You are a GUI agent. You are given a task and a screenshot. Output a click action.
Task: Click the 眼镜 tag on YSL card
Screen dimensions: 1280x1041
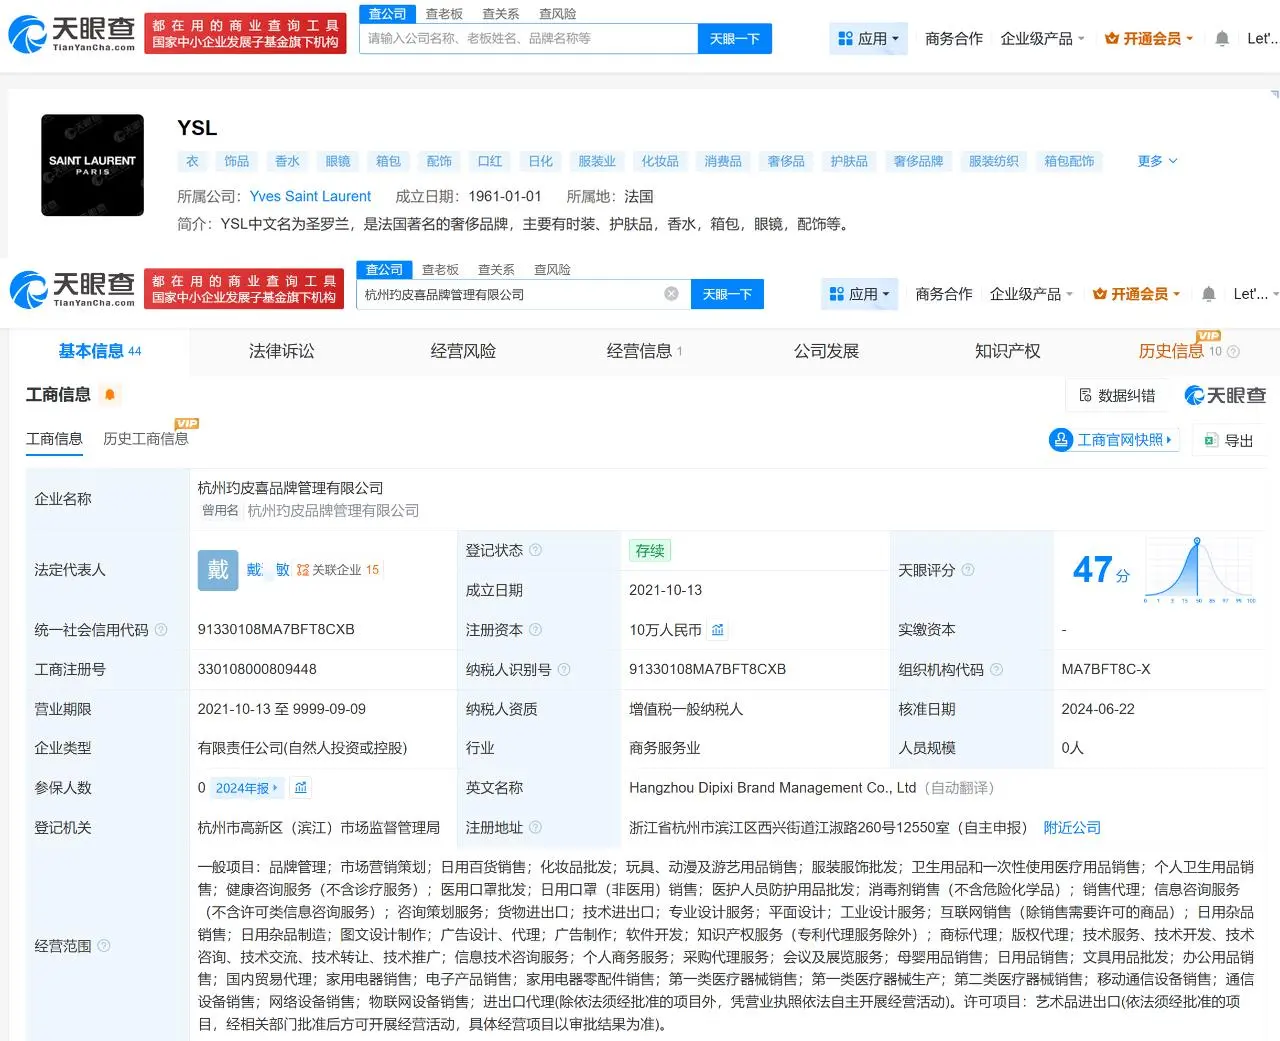coord(338,161)
